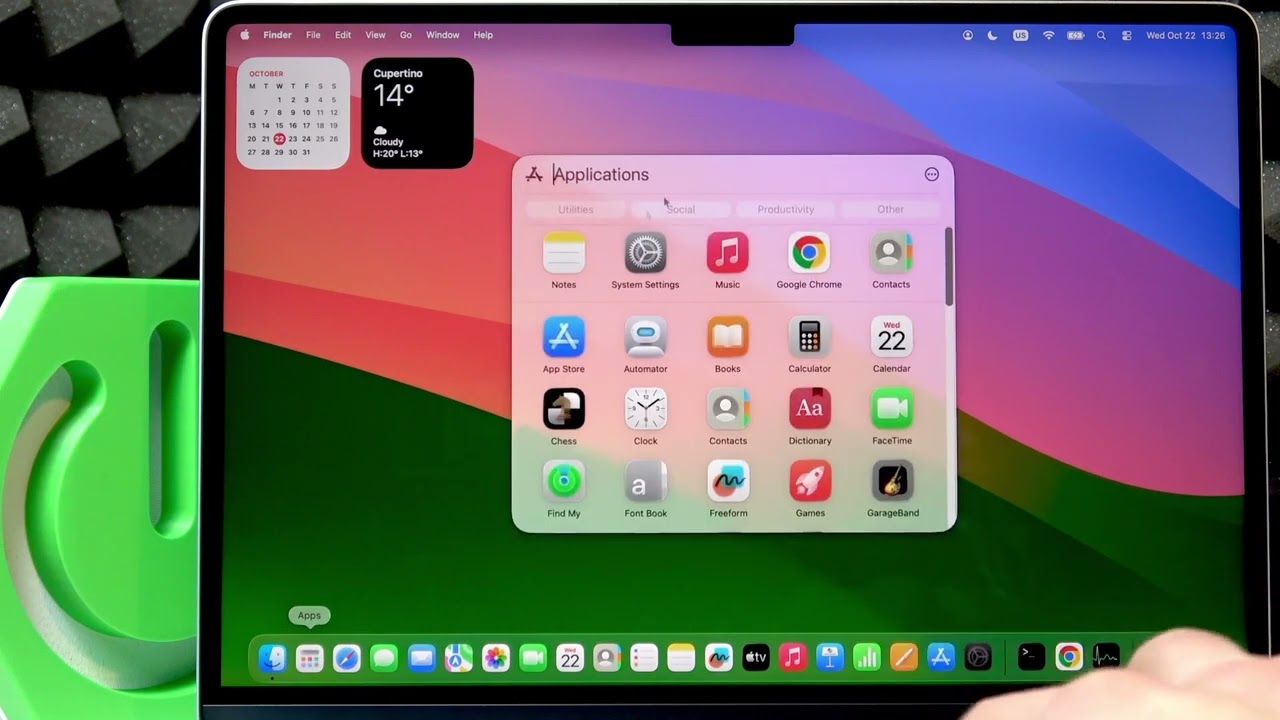Select the Social category filter
The height and width of the screenshot is (720, 1280).
[x=680, y=209]
